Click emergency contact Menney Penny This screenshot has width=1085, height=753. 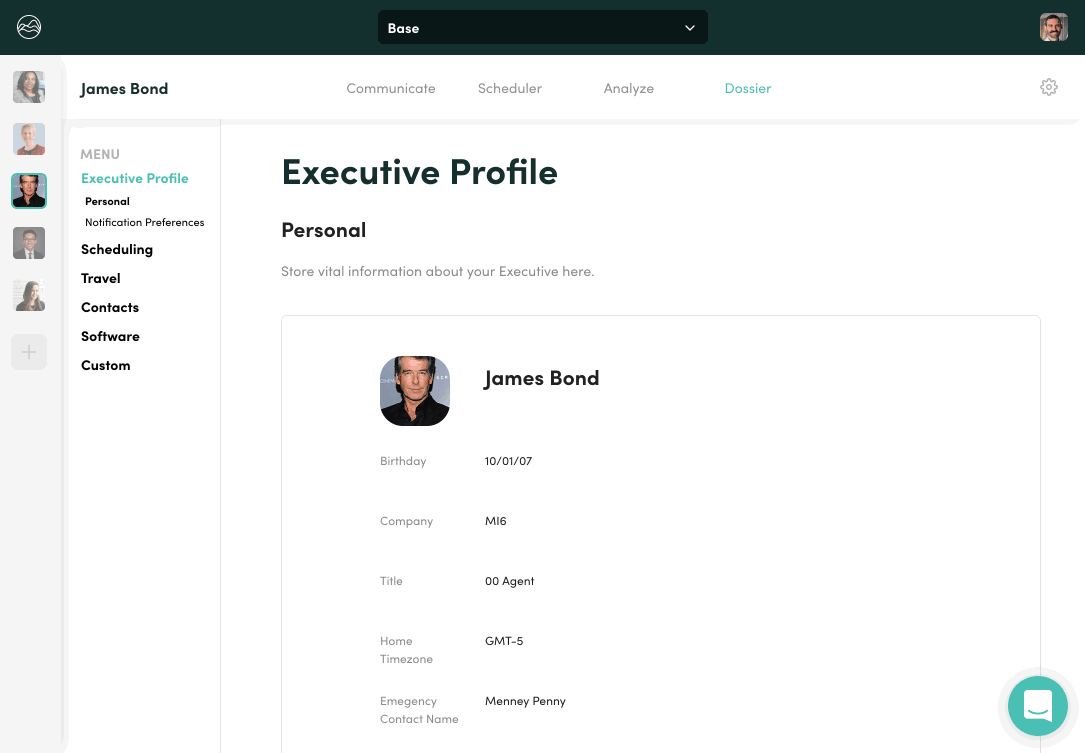tap(525, 701)
